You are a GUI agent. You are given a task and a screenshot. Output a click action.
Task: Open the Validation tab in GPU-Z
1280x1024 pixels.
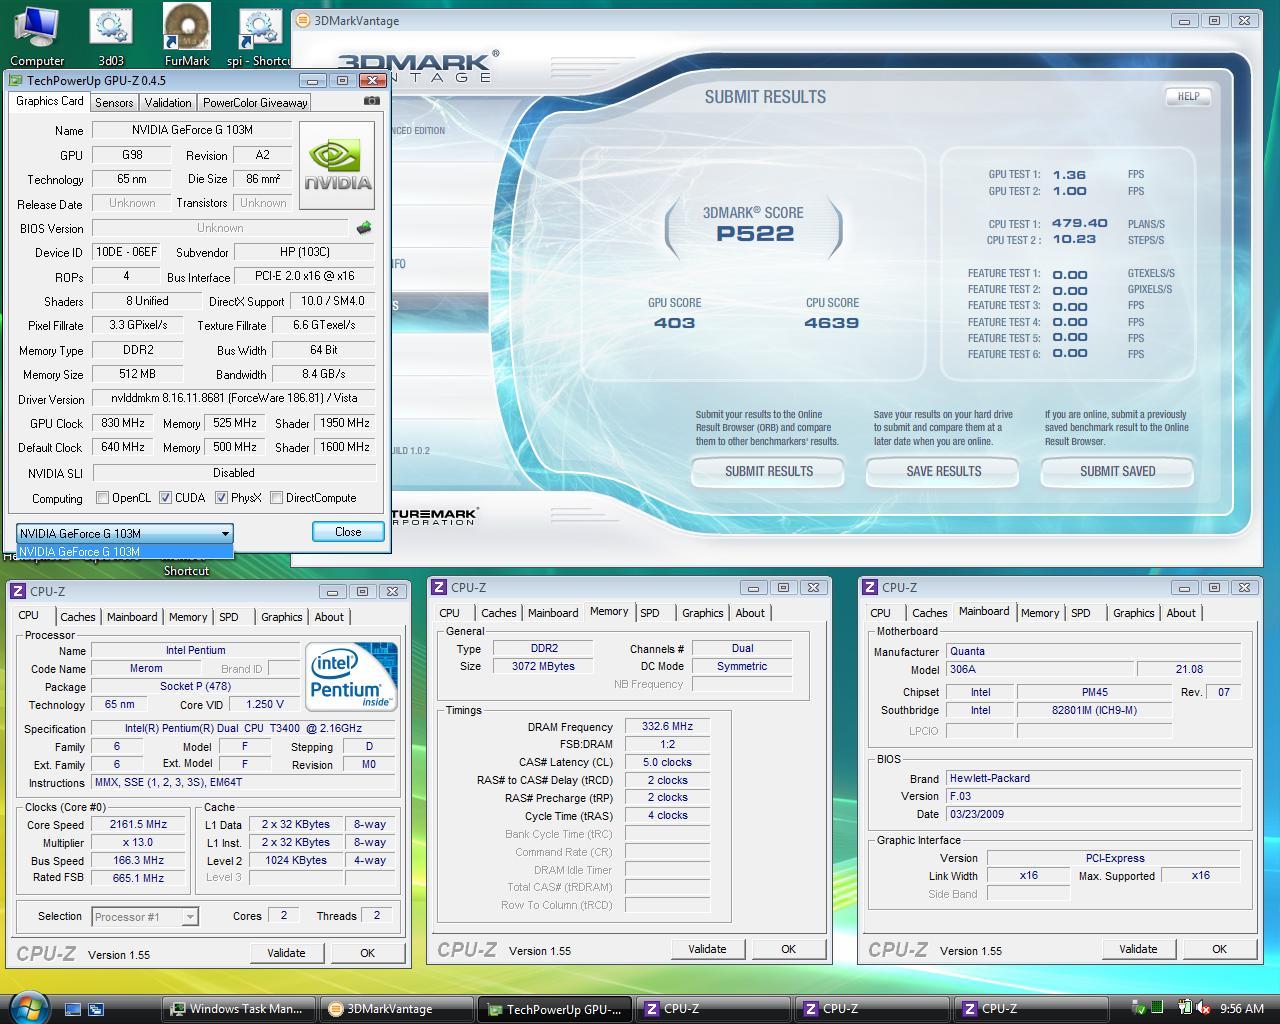(167, 102)
